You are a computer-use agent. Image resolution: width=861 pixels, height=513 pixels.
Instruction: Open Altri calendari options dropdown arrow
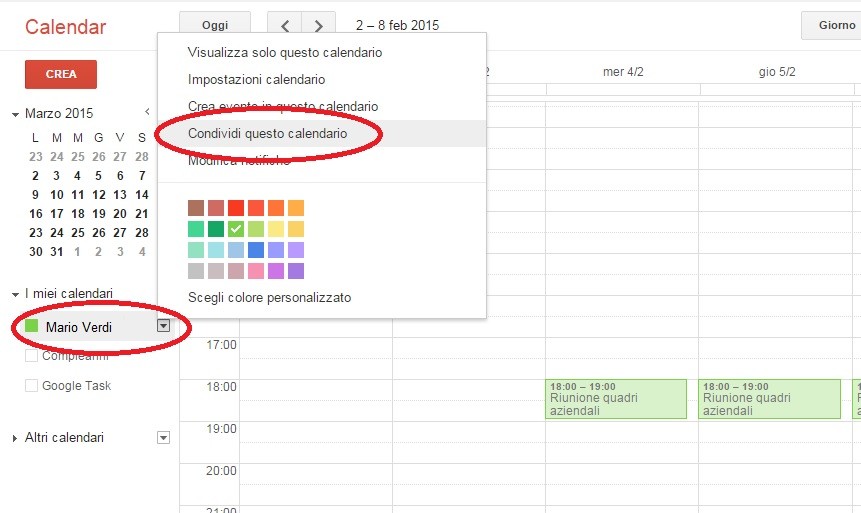(x=164, y=438)
